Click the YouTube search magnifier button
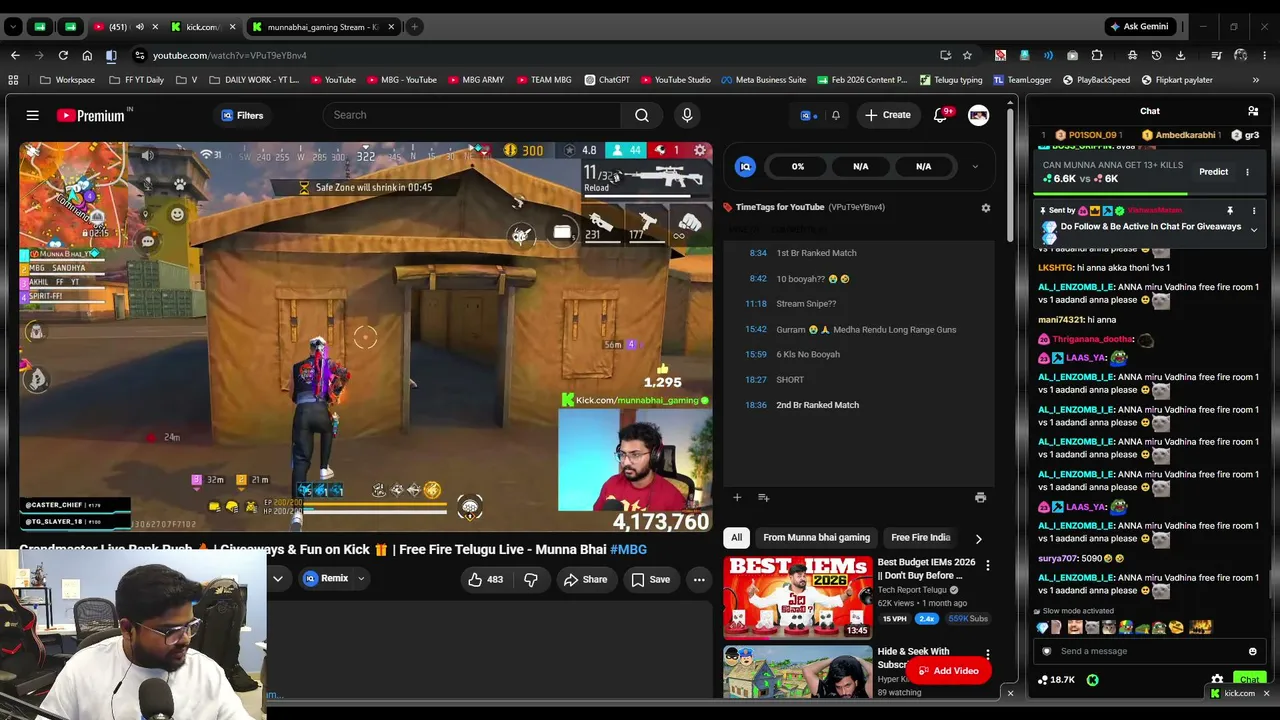The width and height of the screenshot is (1280, 720). tap(642, 115)
